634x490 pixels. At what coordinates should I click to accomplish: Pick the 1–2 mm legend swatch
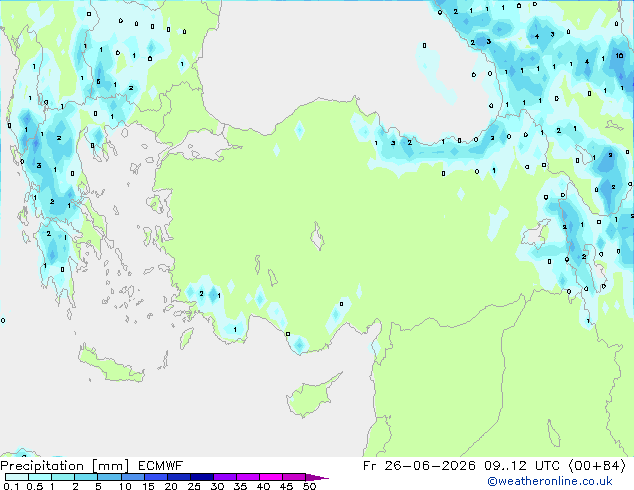pos(63,477)
